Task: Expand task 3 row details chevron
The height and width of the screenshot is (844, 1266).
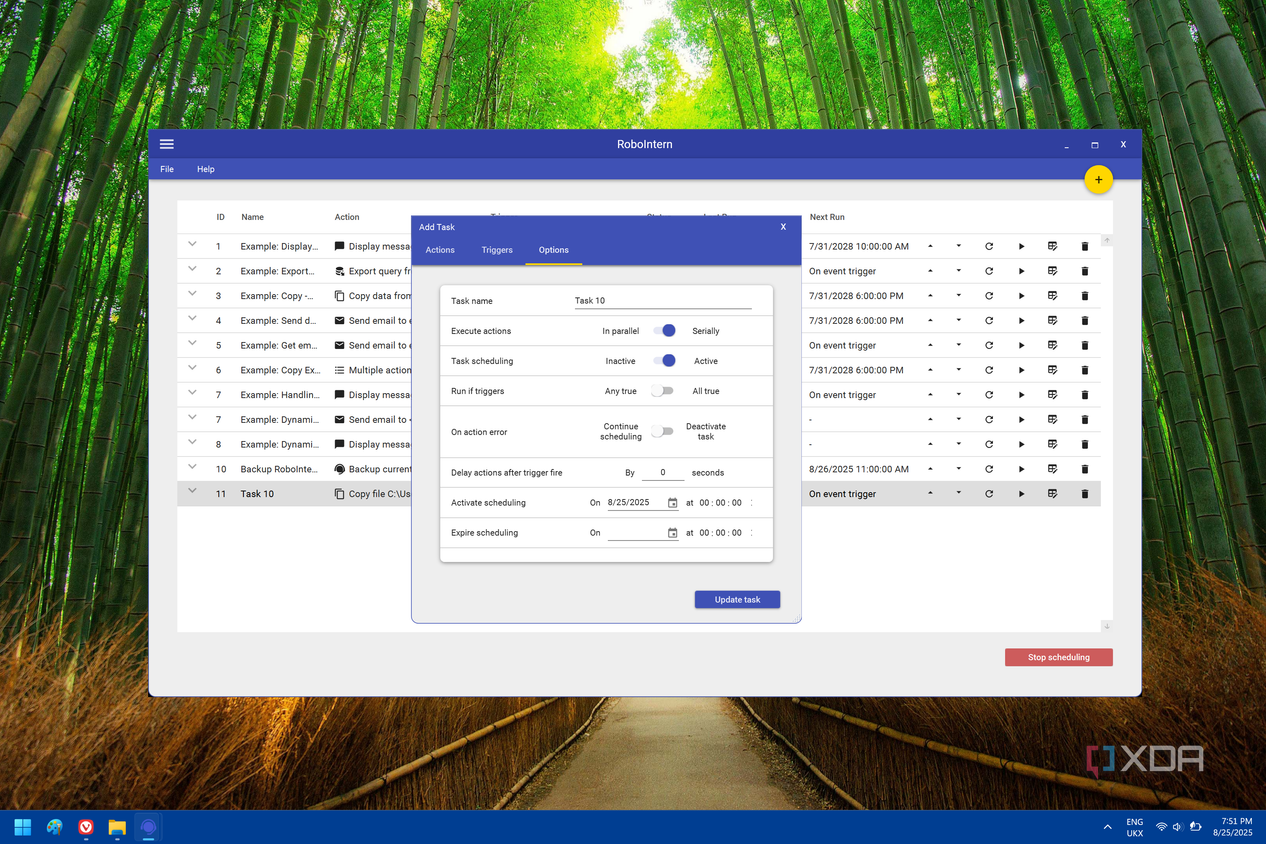Action: pos(192,293)
